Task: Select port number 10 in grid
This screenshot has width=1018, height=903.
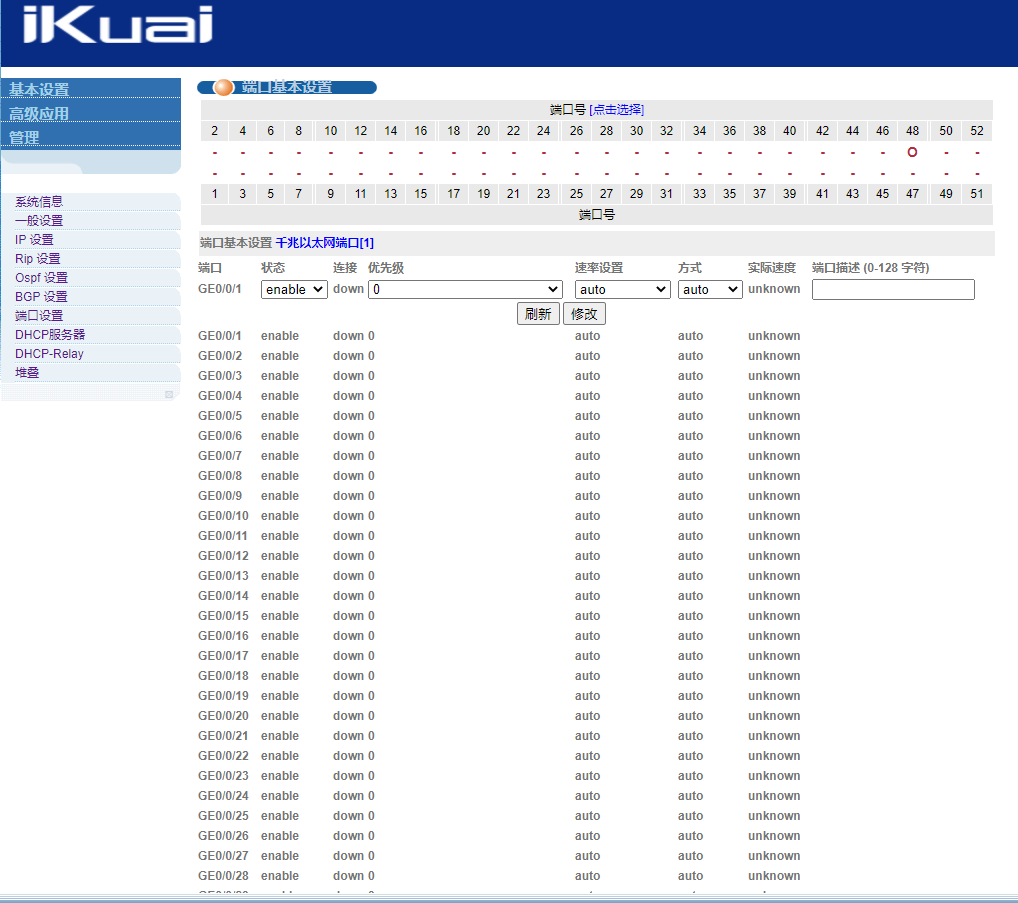Action: (330, 130)
